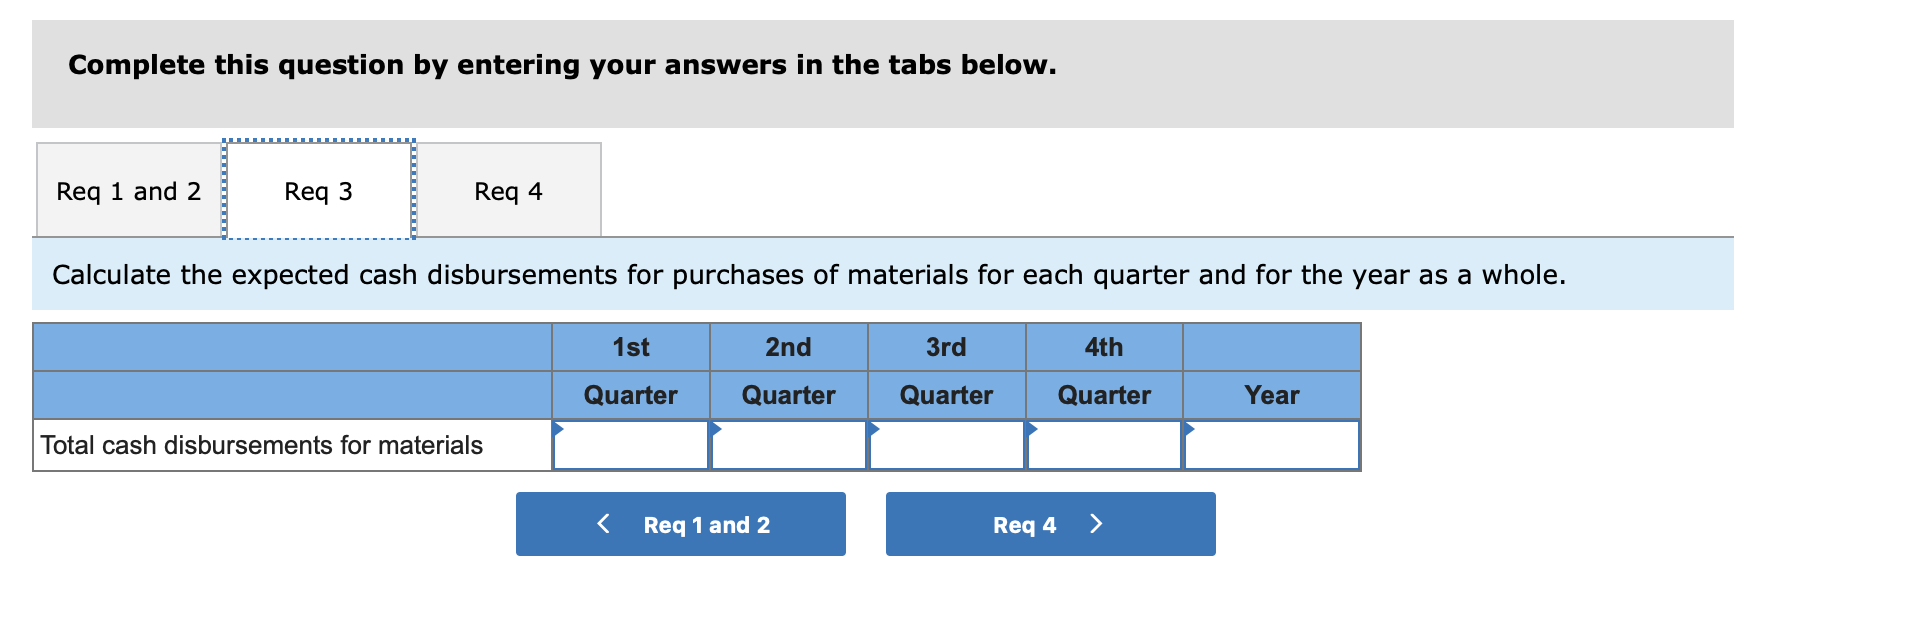Click the left chevron on Req 1 and 2 button
Screen dimensions: 1916x626
tap(602, 523)
